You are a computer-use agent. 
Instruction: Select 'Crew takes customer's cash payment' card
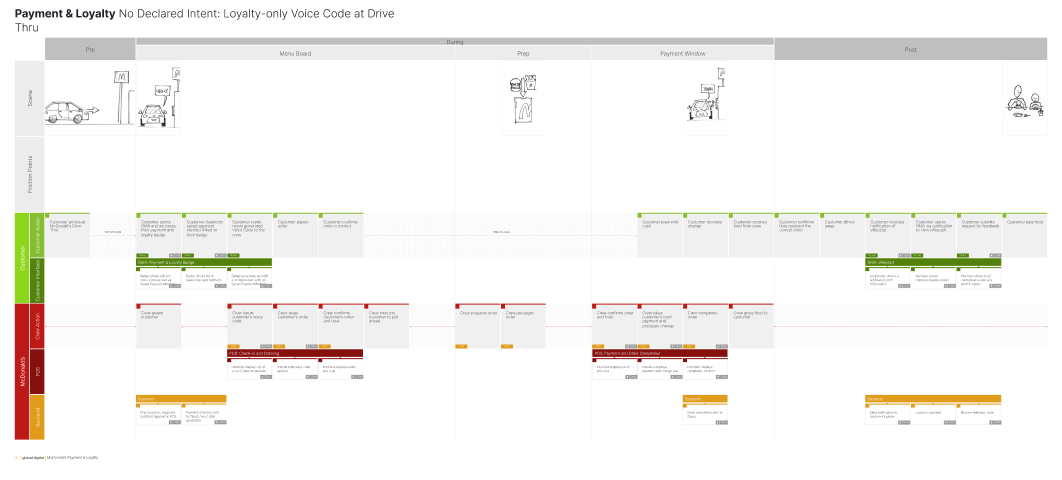[x=660, y=326]
